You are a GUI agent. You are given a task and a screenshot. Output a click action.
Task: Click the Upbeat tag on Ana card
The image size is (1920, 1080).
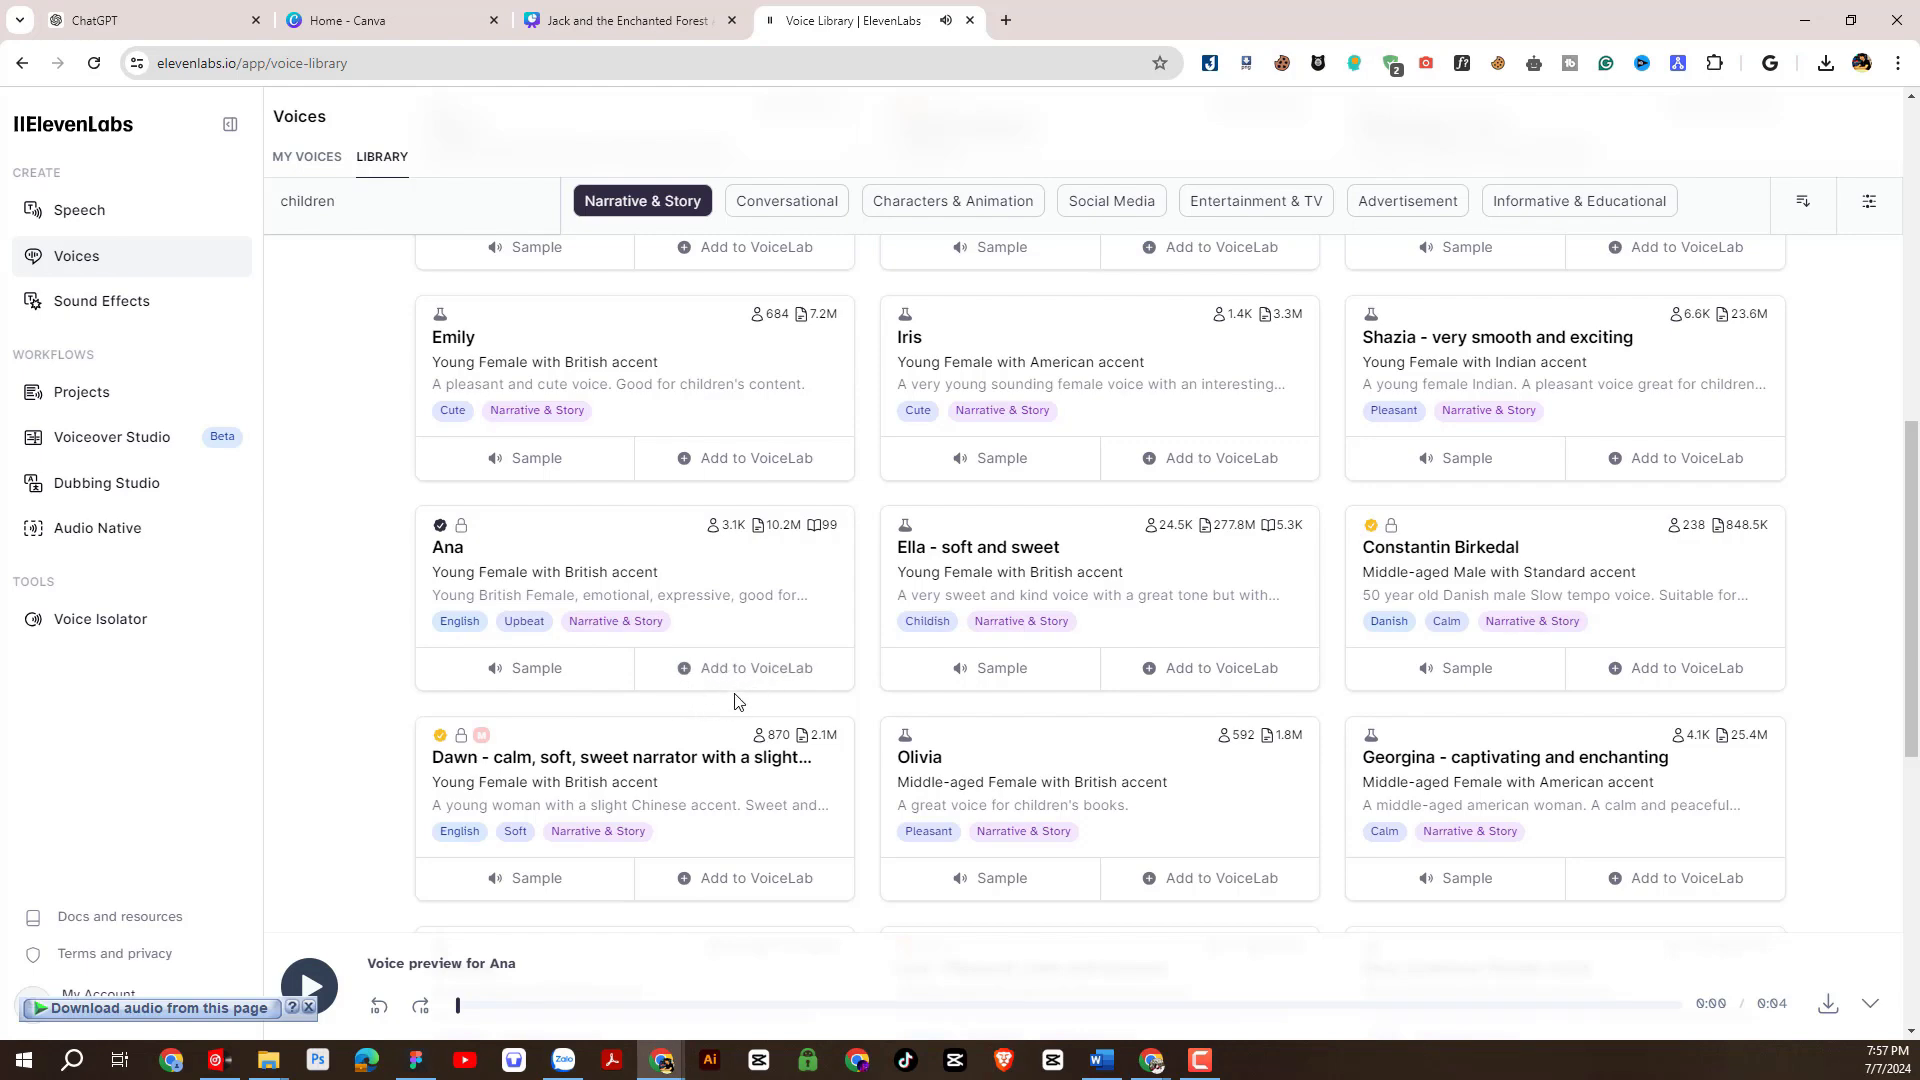pos(524,621)
